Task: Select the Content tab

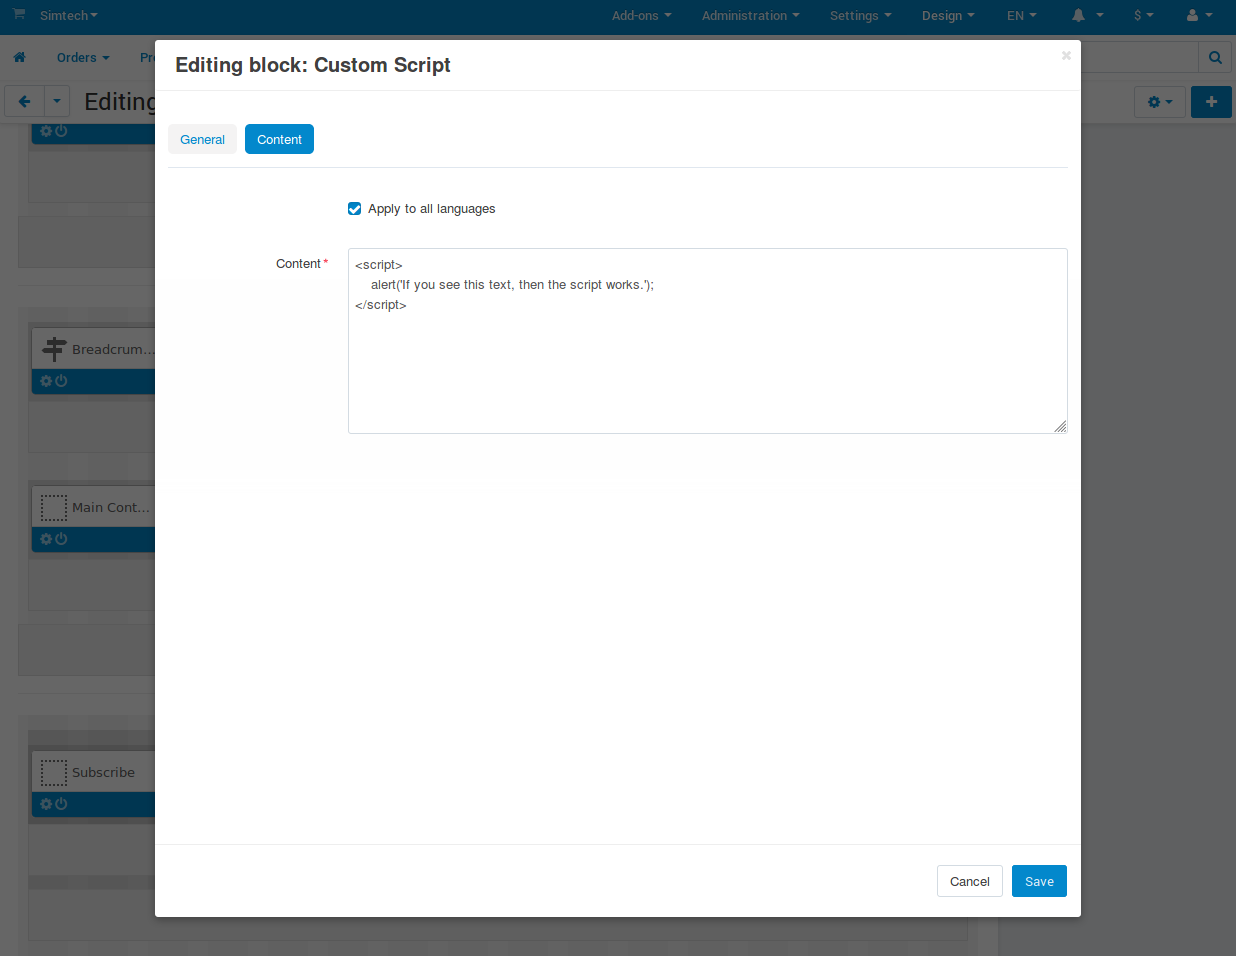Action: click(279, 139)
